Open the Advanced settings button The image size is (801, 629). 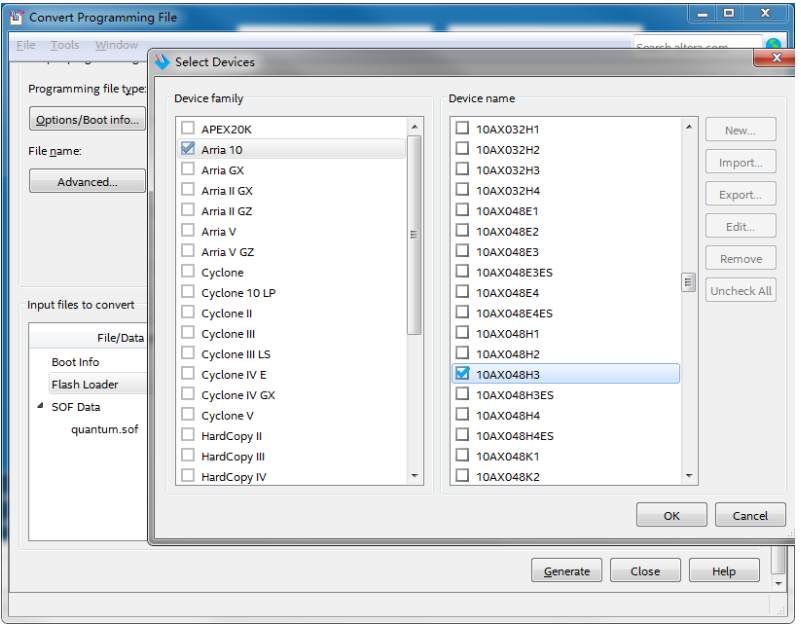point(87,181)
